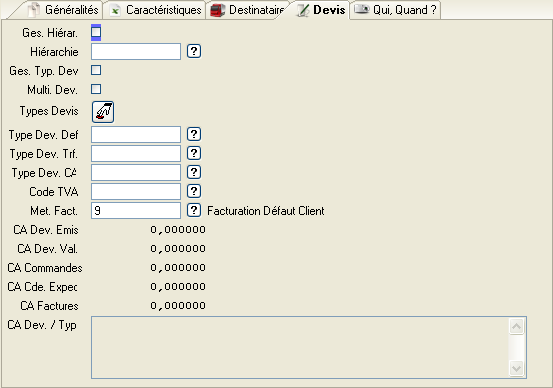
Task: Toggle the Ges. Hiérar. checkbox
Action: click(96, 32)
